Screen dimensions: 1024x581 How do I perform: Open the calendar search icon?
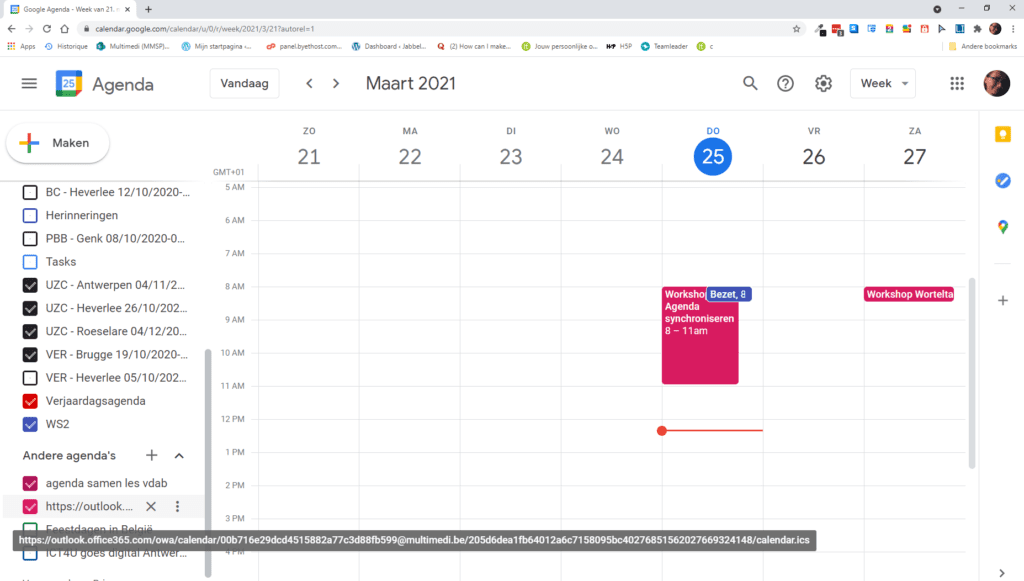750,84
